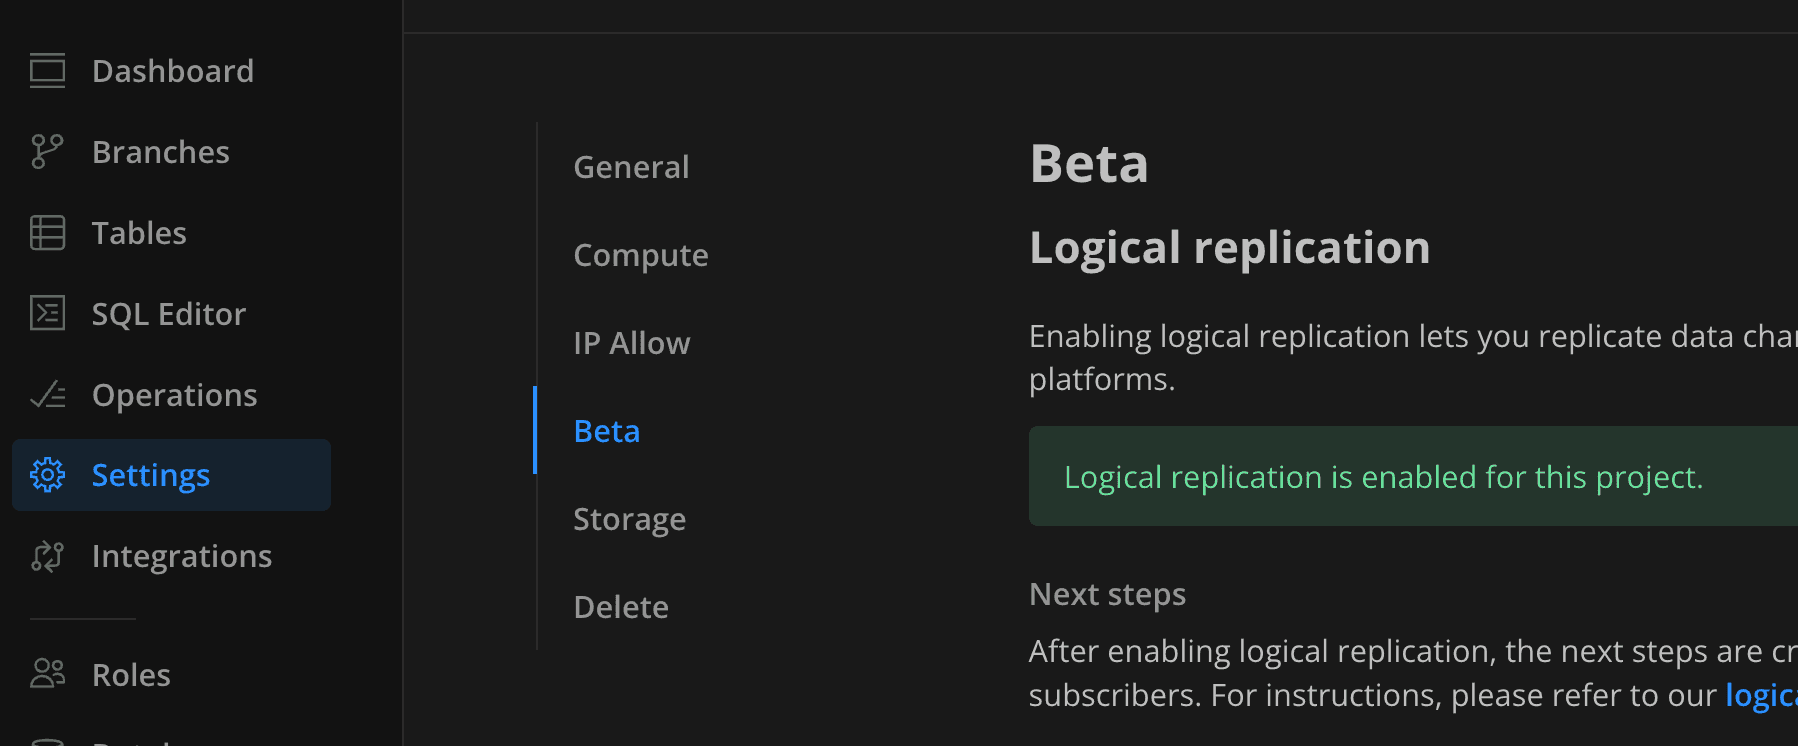Click the large Beta page heading

(1088, 164)
